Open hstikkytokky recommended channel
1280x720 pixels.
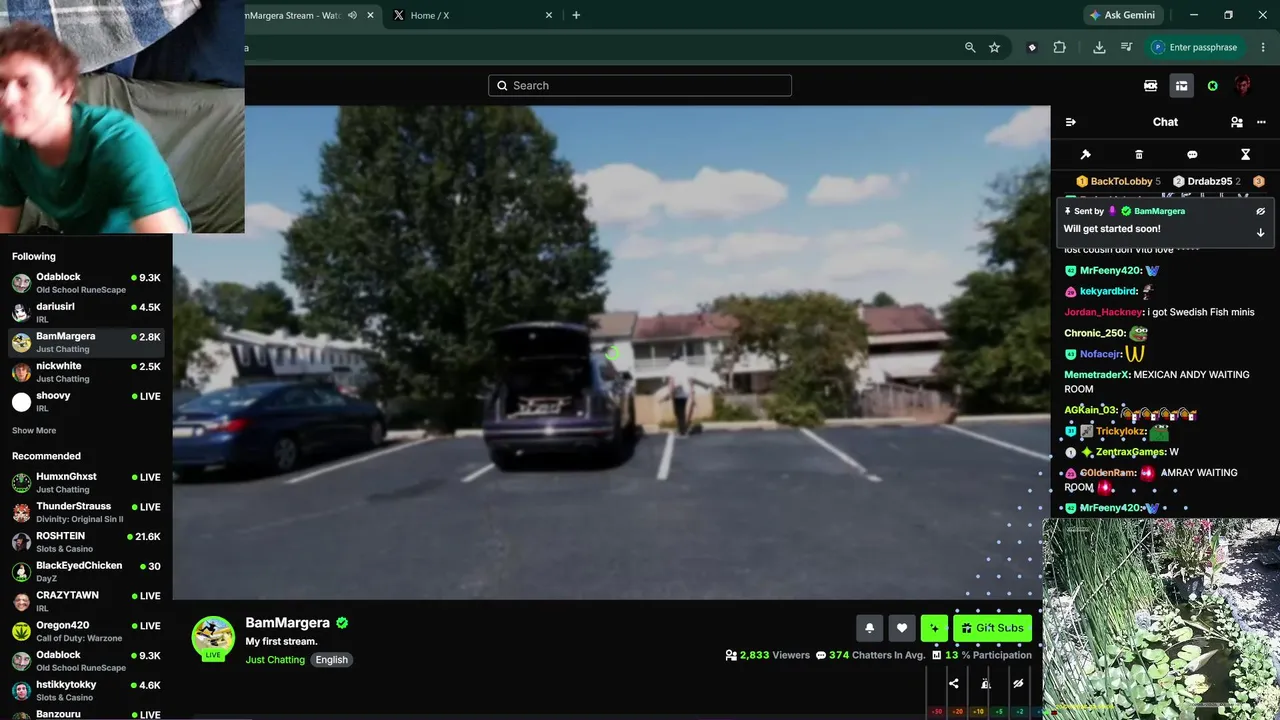pyautogui.click(x=86, y=690)
